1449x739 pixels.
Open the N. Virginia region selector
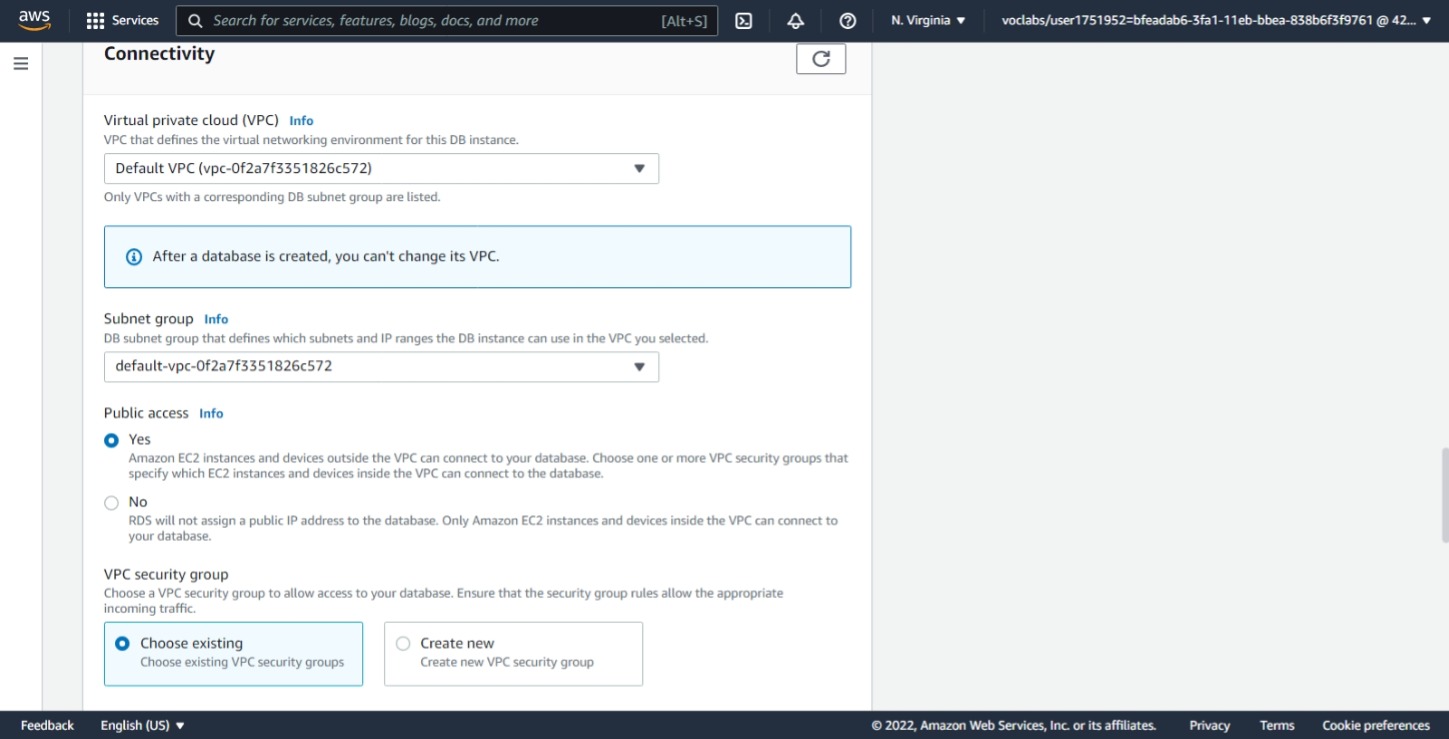[926, 19]
